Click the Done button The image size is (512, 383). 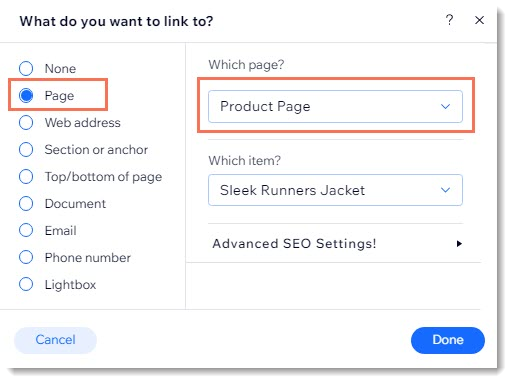point(448,340)
